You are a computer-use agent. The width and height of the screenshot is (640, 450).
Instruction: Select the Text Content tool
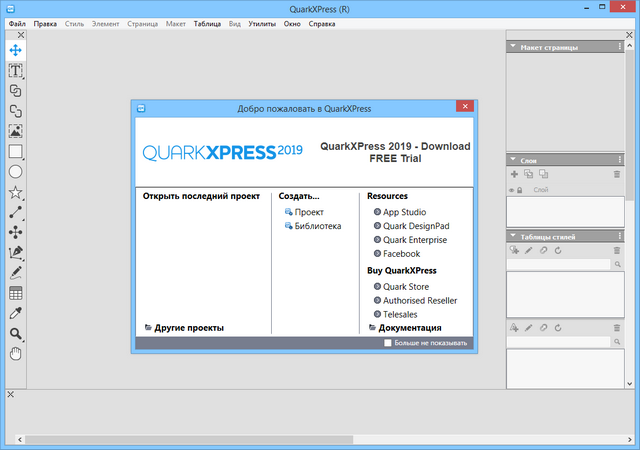pos(16,71)
